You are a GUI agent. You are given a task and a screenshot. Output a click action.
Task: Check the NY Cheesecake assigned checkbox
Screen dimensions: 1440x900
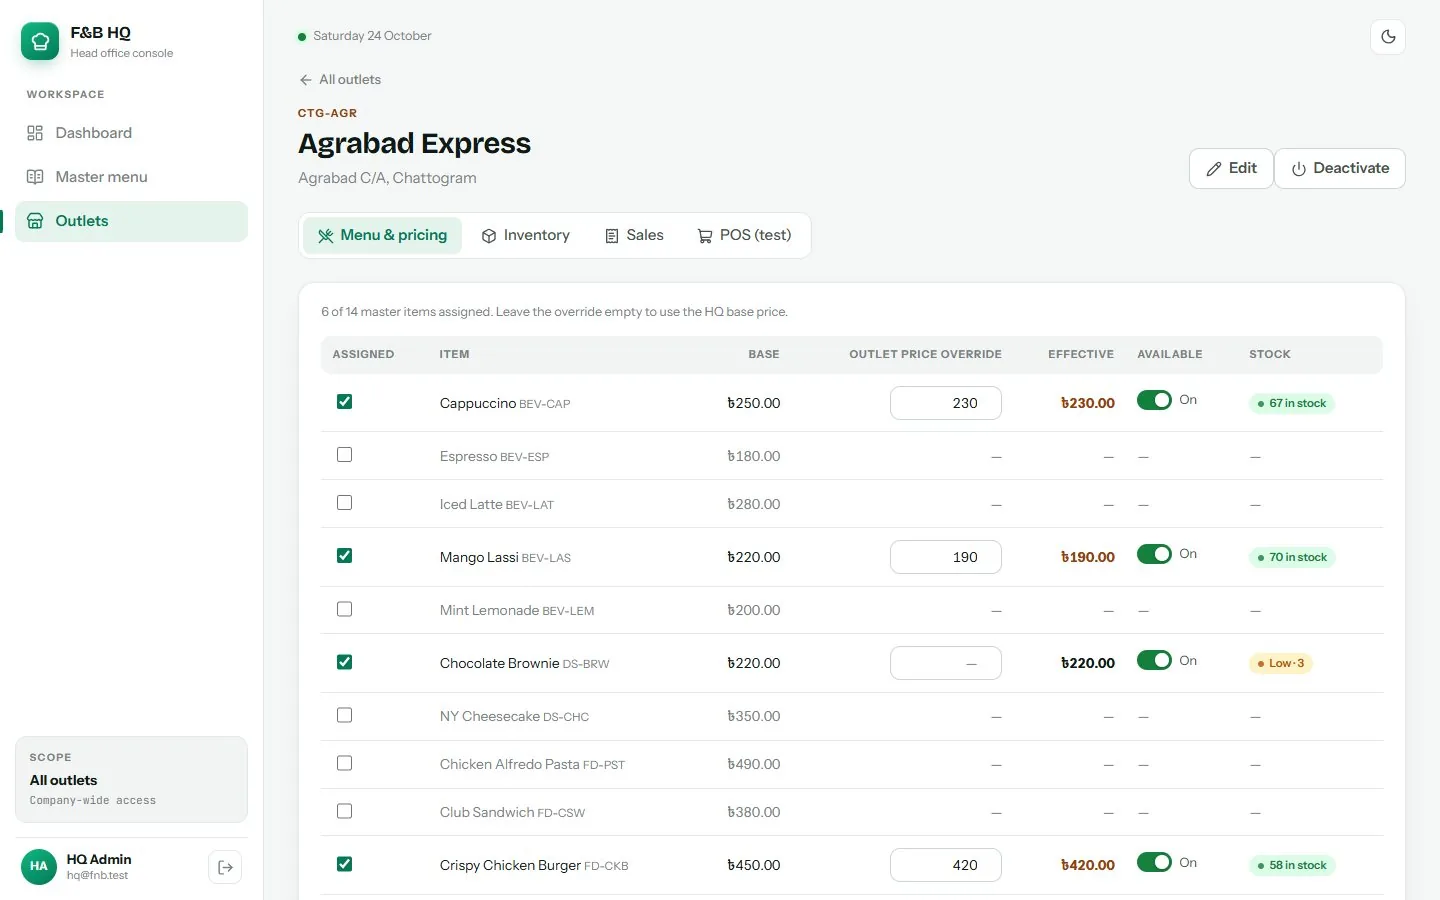click(344, 715)
